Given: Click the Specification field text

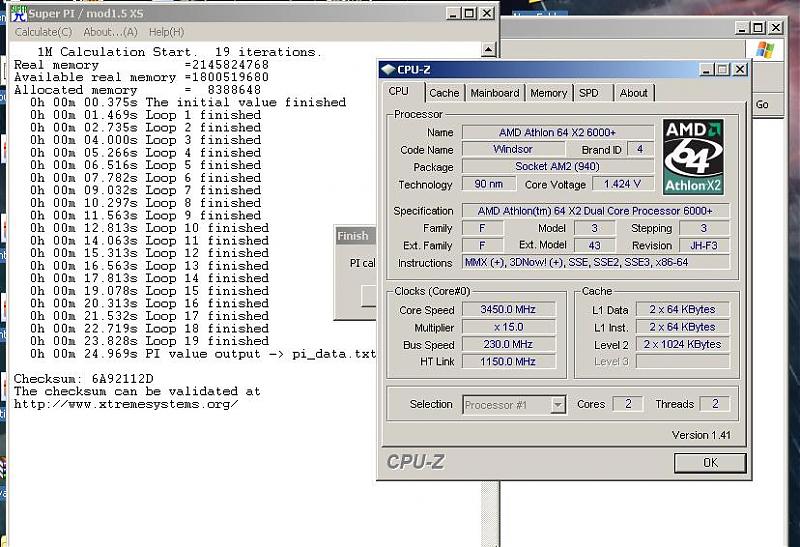Looking at the screenshot, I should point(595,211).
